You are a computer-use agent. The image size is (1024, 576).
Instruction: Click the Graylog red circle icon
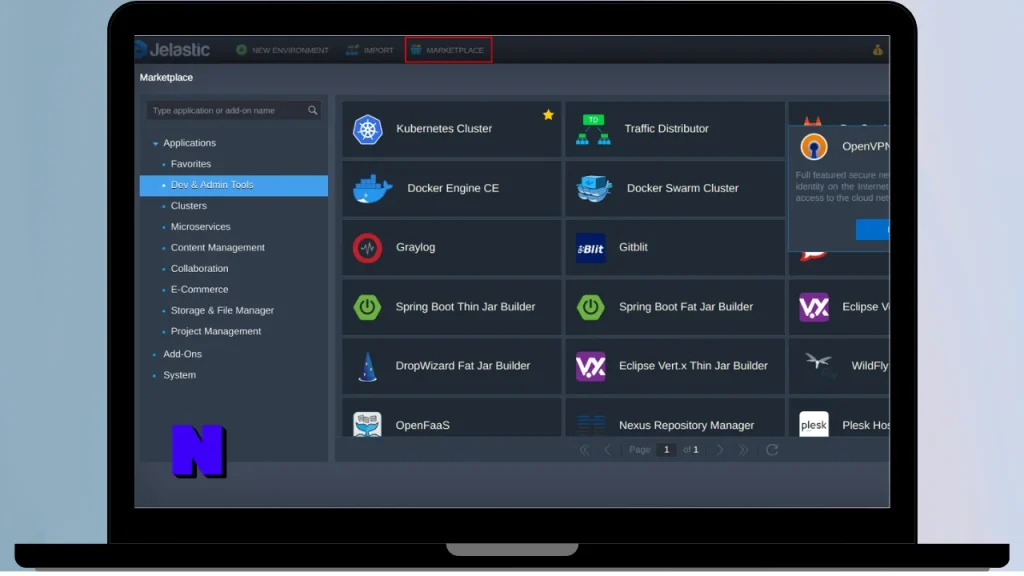(368, 248)
